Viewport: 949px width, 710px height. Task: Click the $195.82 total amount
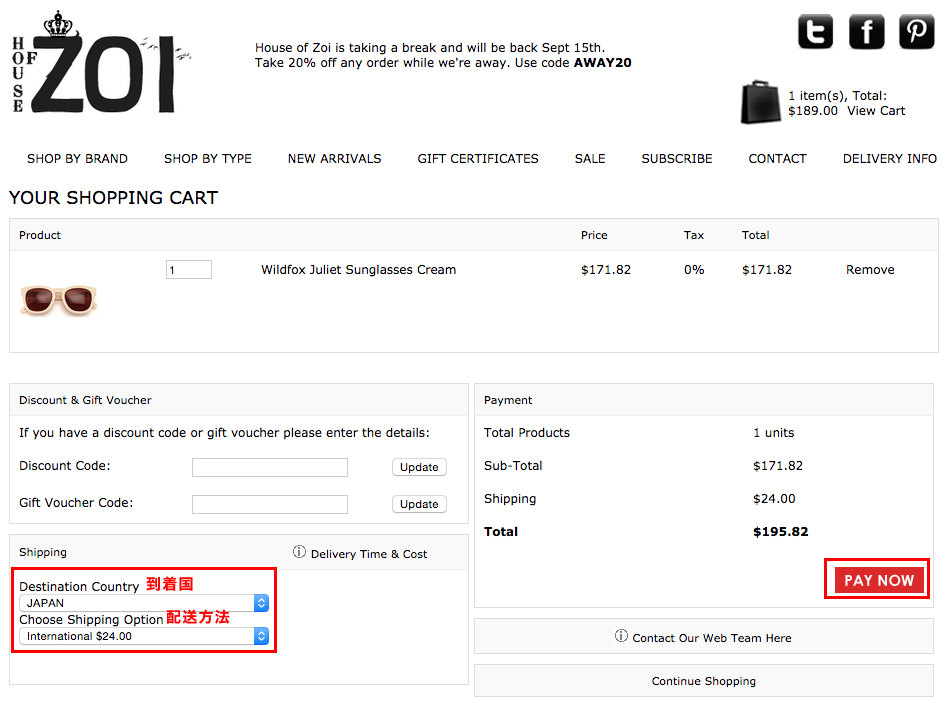click(x=781, y=532)
